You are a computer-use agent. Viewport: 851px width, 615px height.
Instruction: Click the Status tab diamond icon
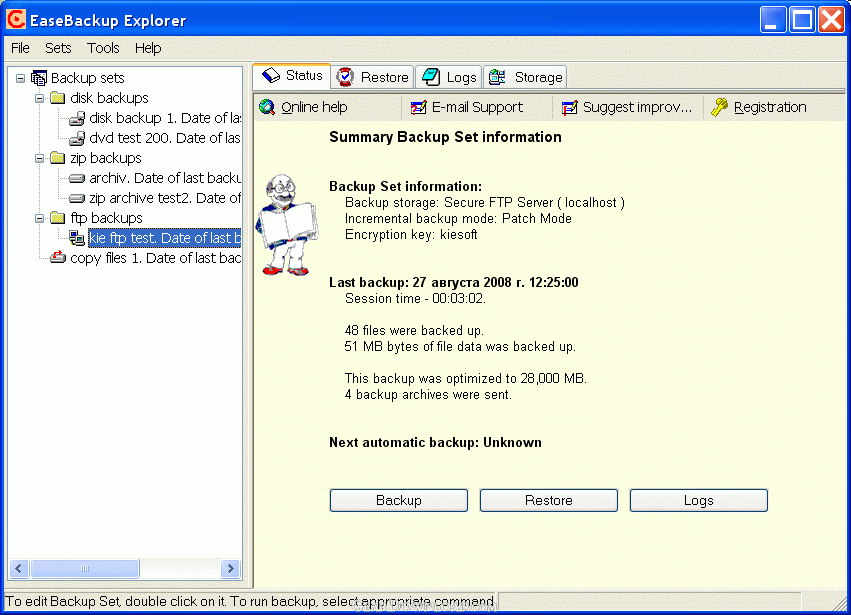[271, 75]
